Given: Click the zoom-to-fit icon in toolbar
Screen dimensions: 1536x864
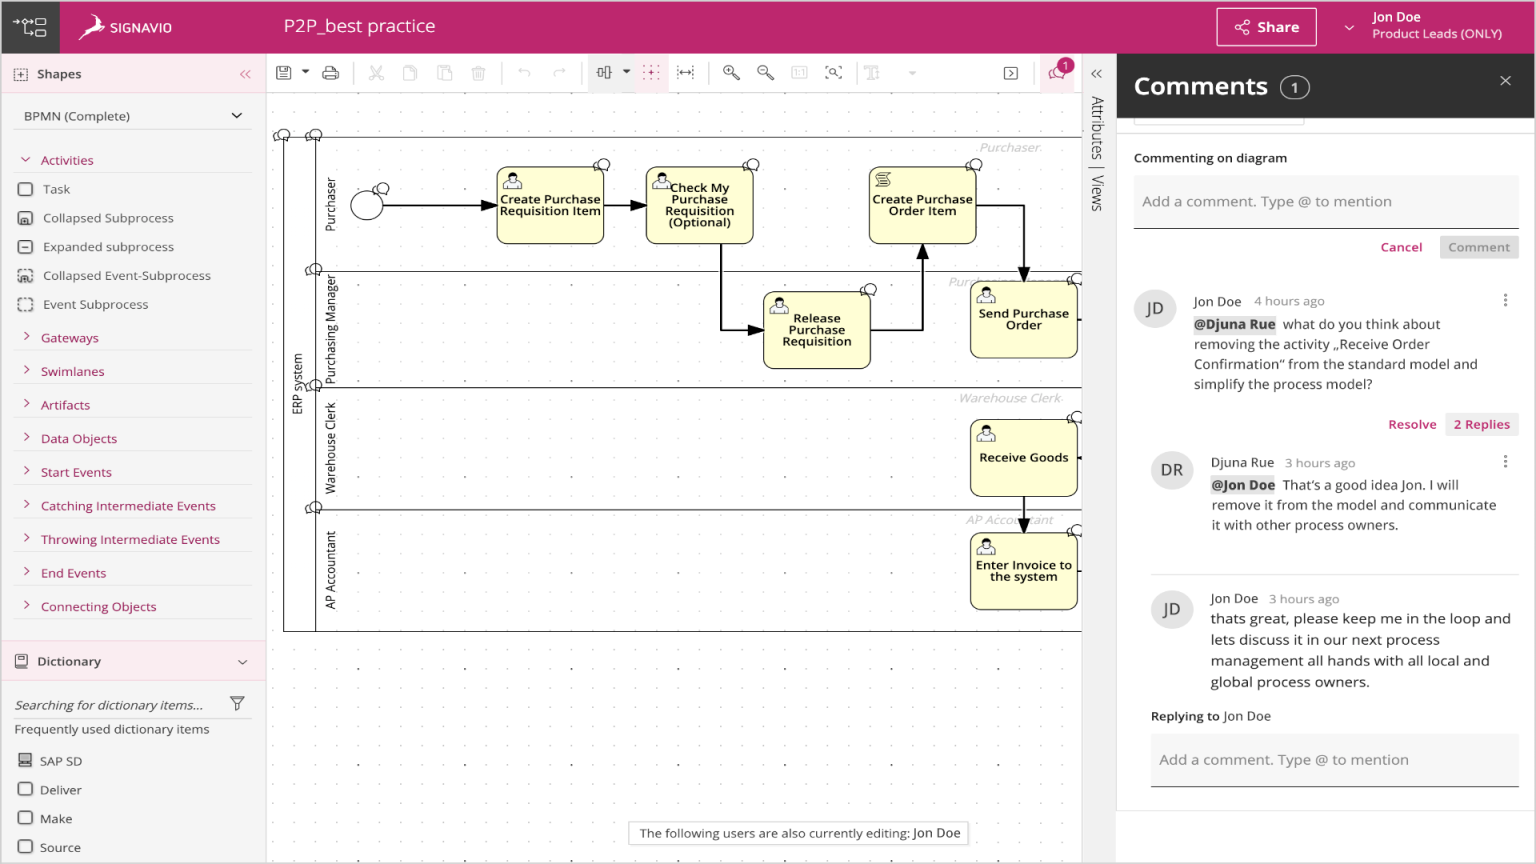Looking at the screenshot, I should tap(833, 73).
